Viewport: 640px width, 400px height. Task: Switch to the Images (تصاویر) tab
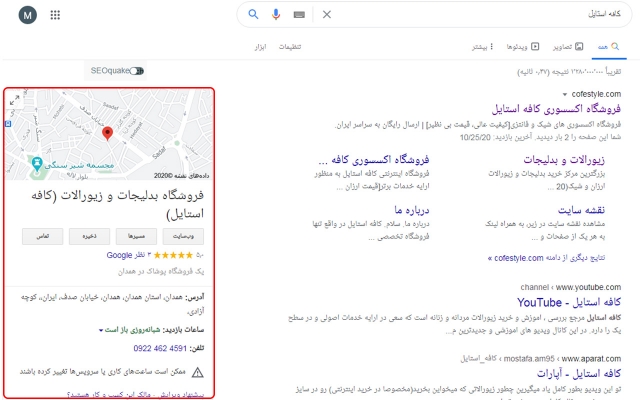[x=568, y=47]
